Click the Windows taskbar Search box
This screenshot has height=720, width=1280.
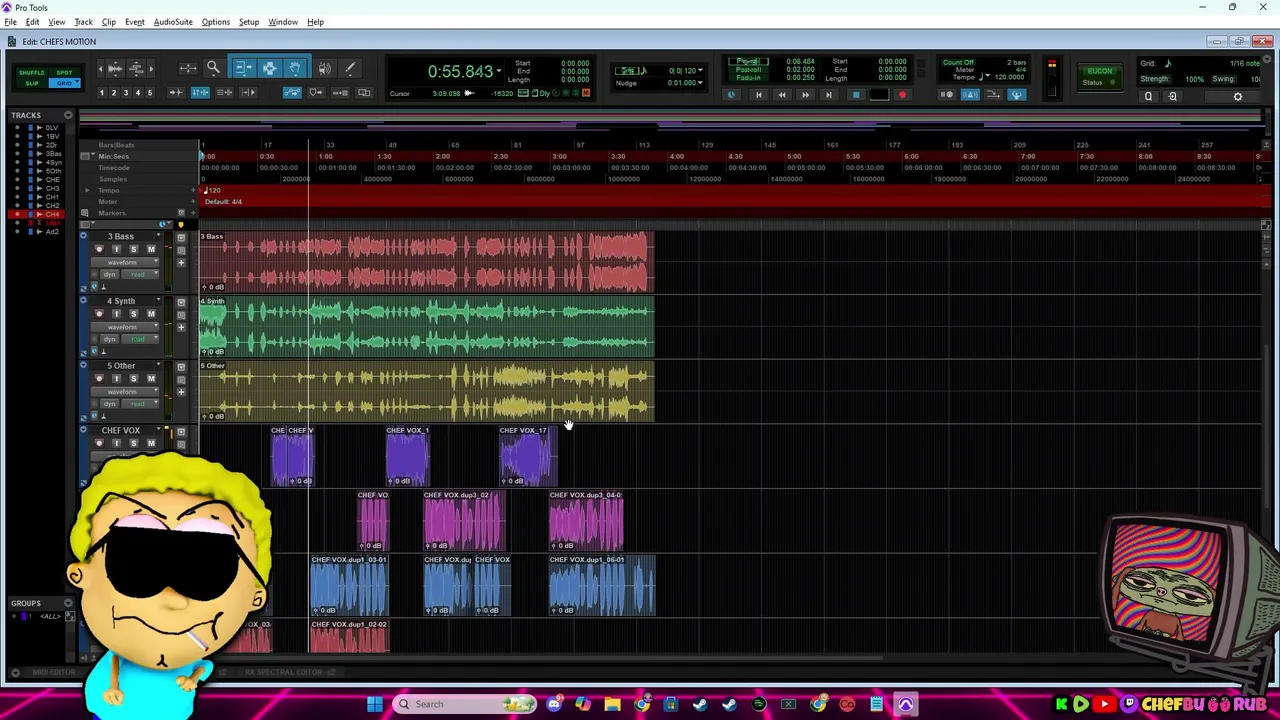pos(464,704)
